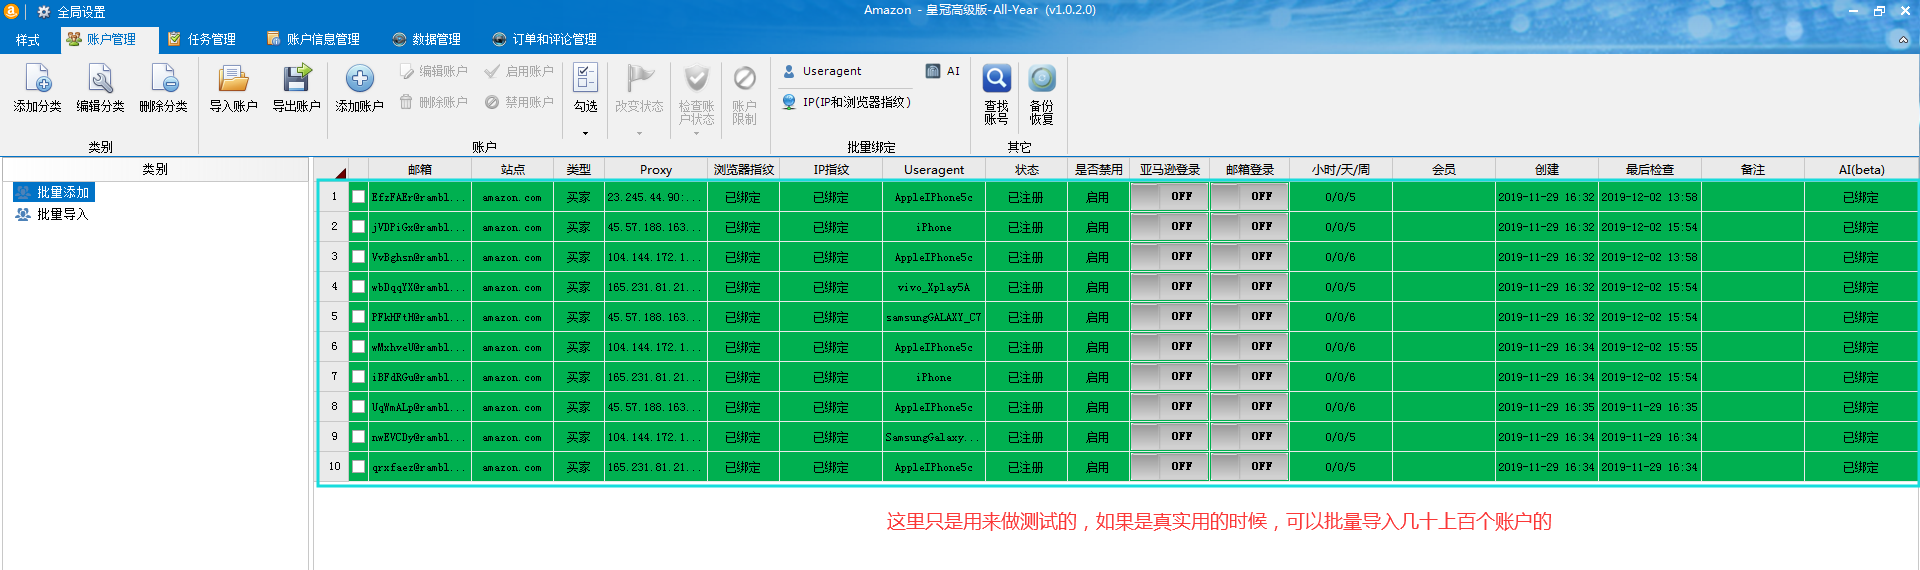Open the 样式 style tab
The height and width of the screenshot is (570, 1920).
coord(27,40)
